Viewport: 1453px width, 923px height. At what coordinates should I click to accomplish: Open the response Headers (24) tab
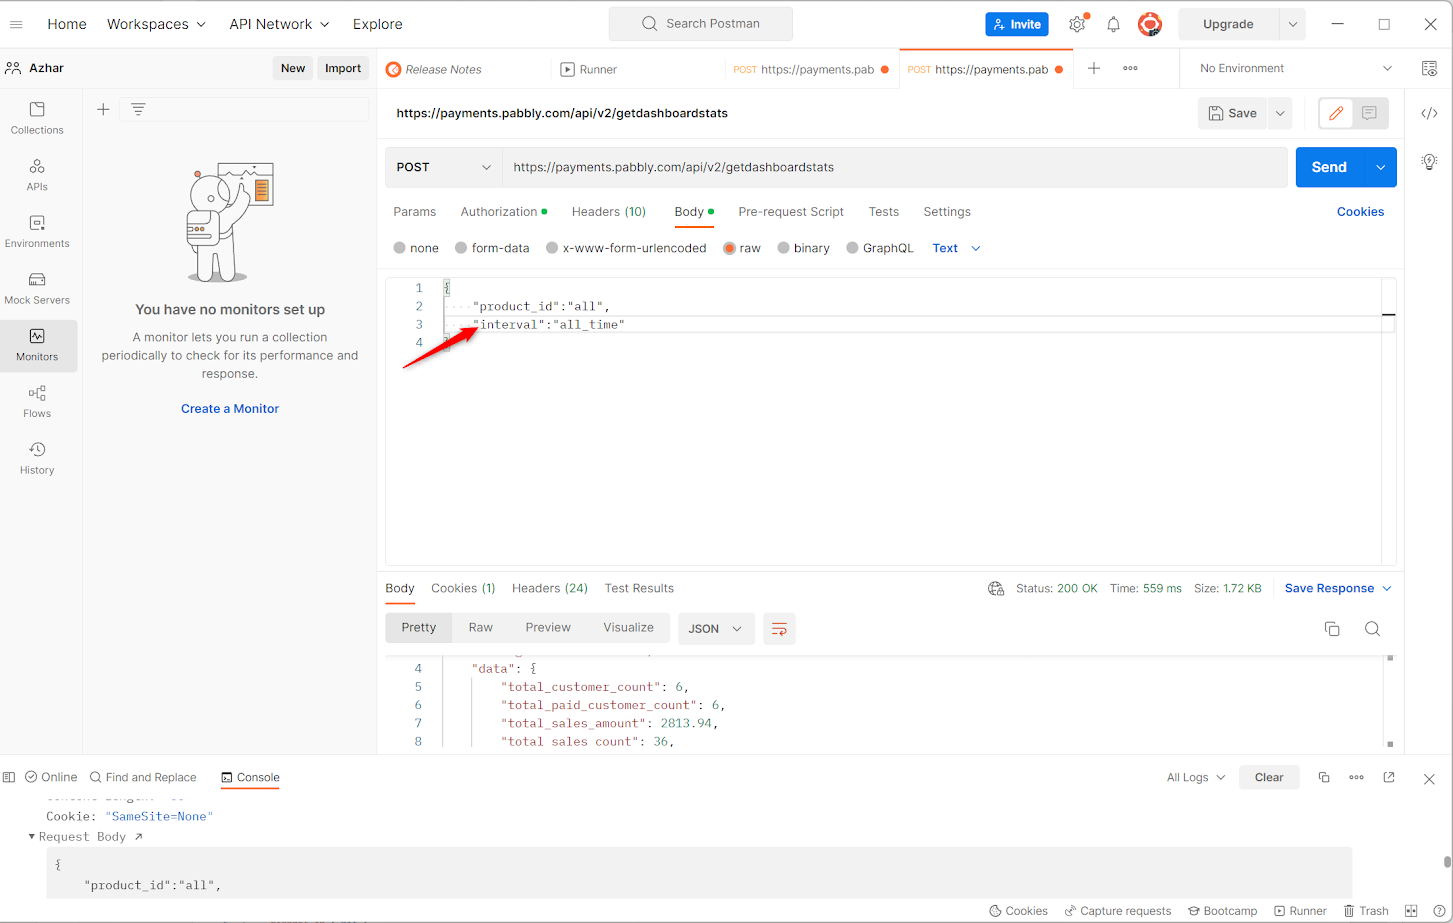[550, 588]
